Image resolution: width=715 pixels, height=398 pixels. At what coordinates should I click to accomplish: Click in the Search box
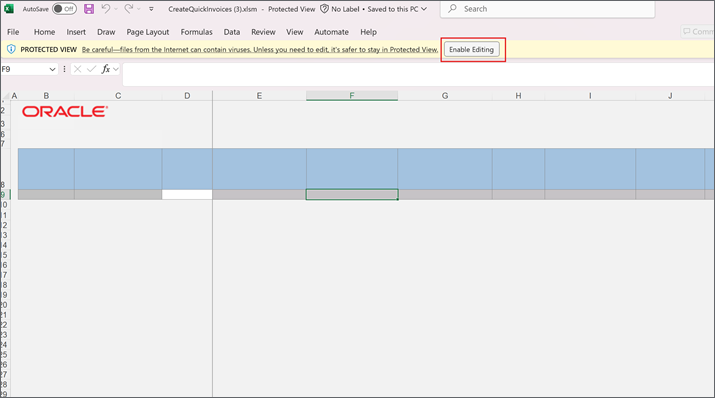click(547, 9)
